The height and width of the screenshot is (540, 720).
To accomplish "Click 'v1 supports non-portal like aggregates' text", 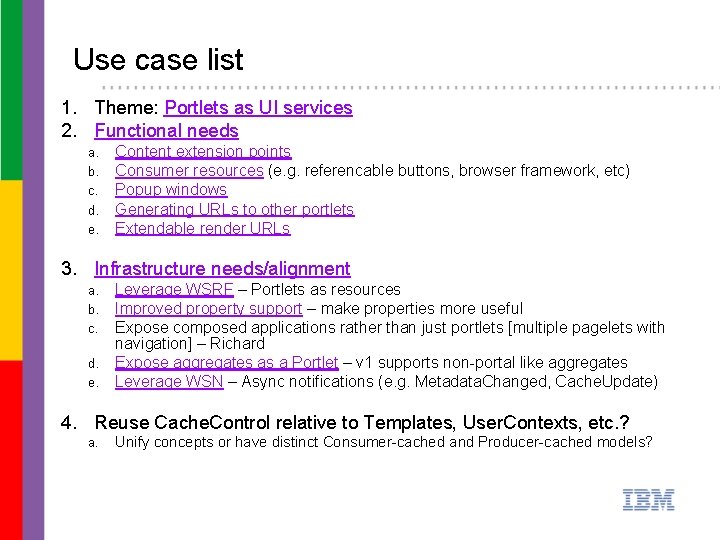I will pos(491,362).
